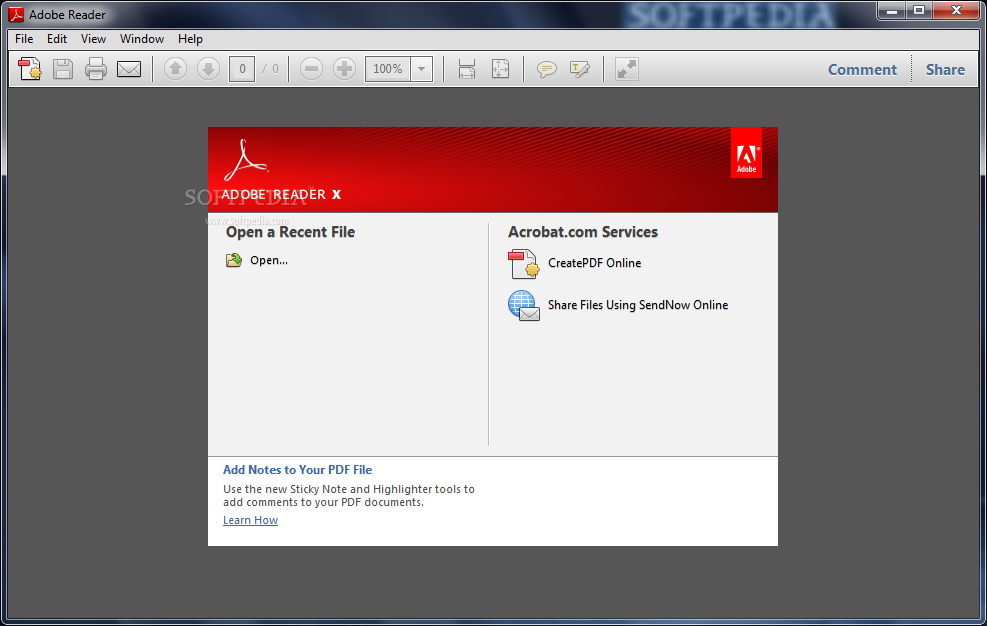The height and width of the screenshot is (626, 987).
Task: Open the zoom level dropdown
Action: (x=420, y=68)
